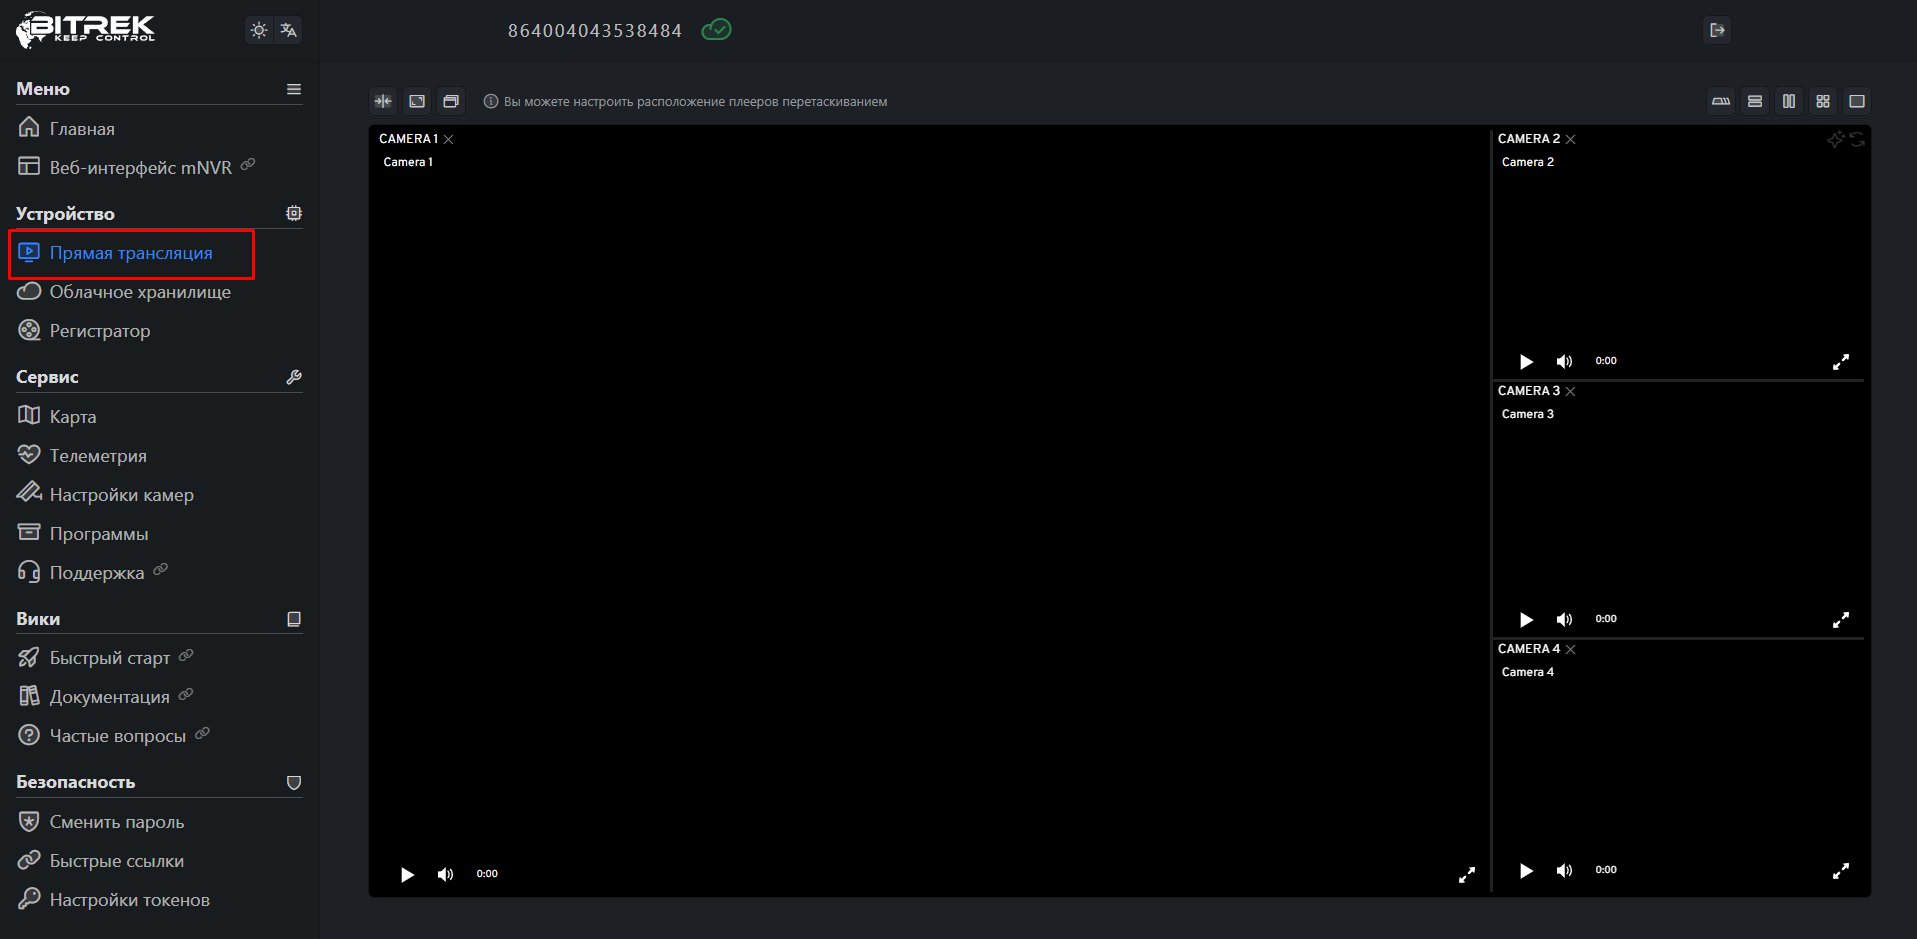
Task: Click the CAMERA 3 title label
Action: pos(1528,391)
